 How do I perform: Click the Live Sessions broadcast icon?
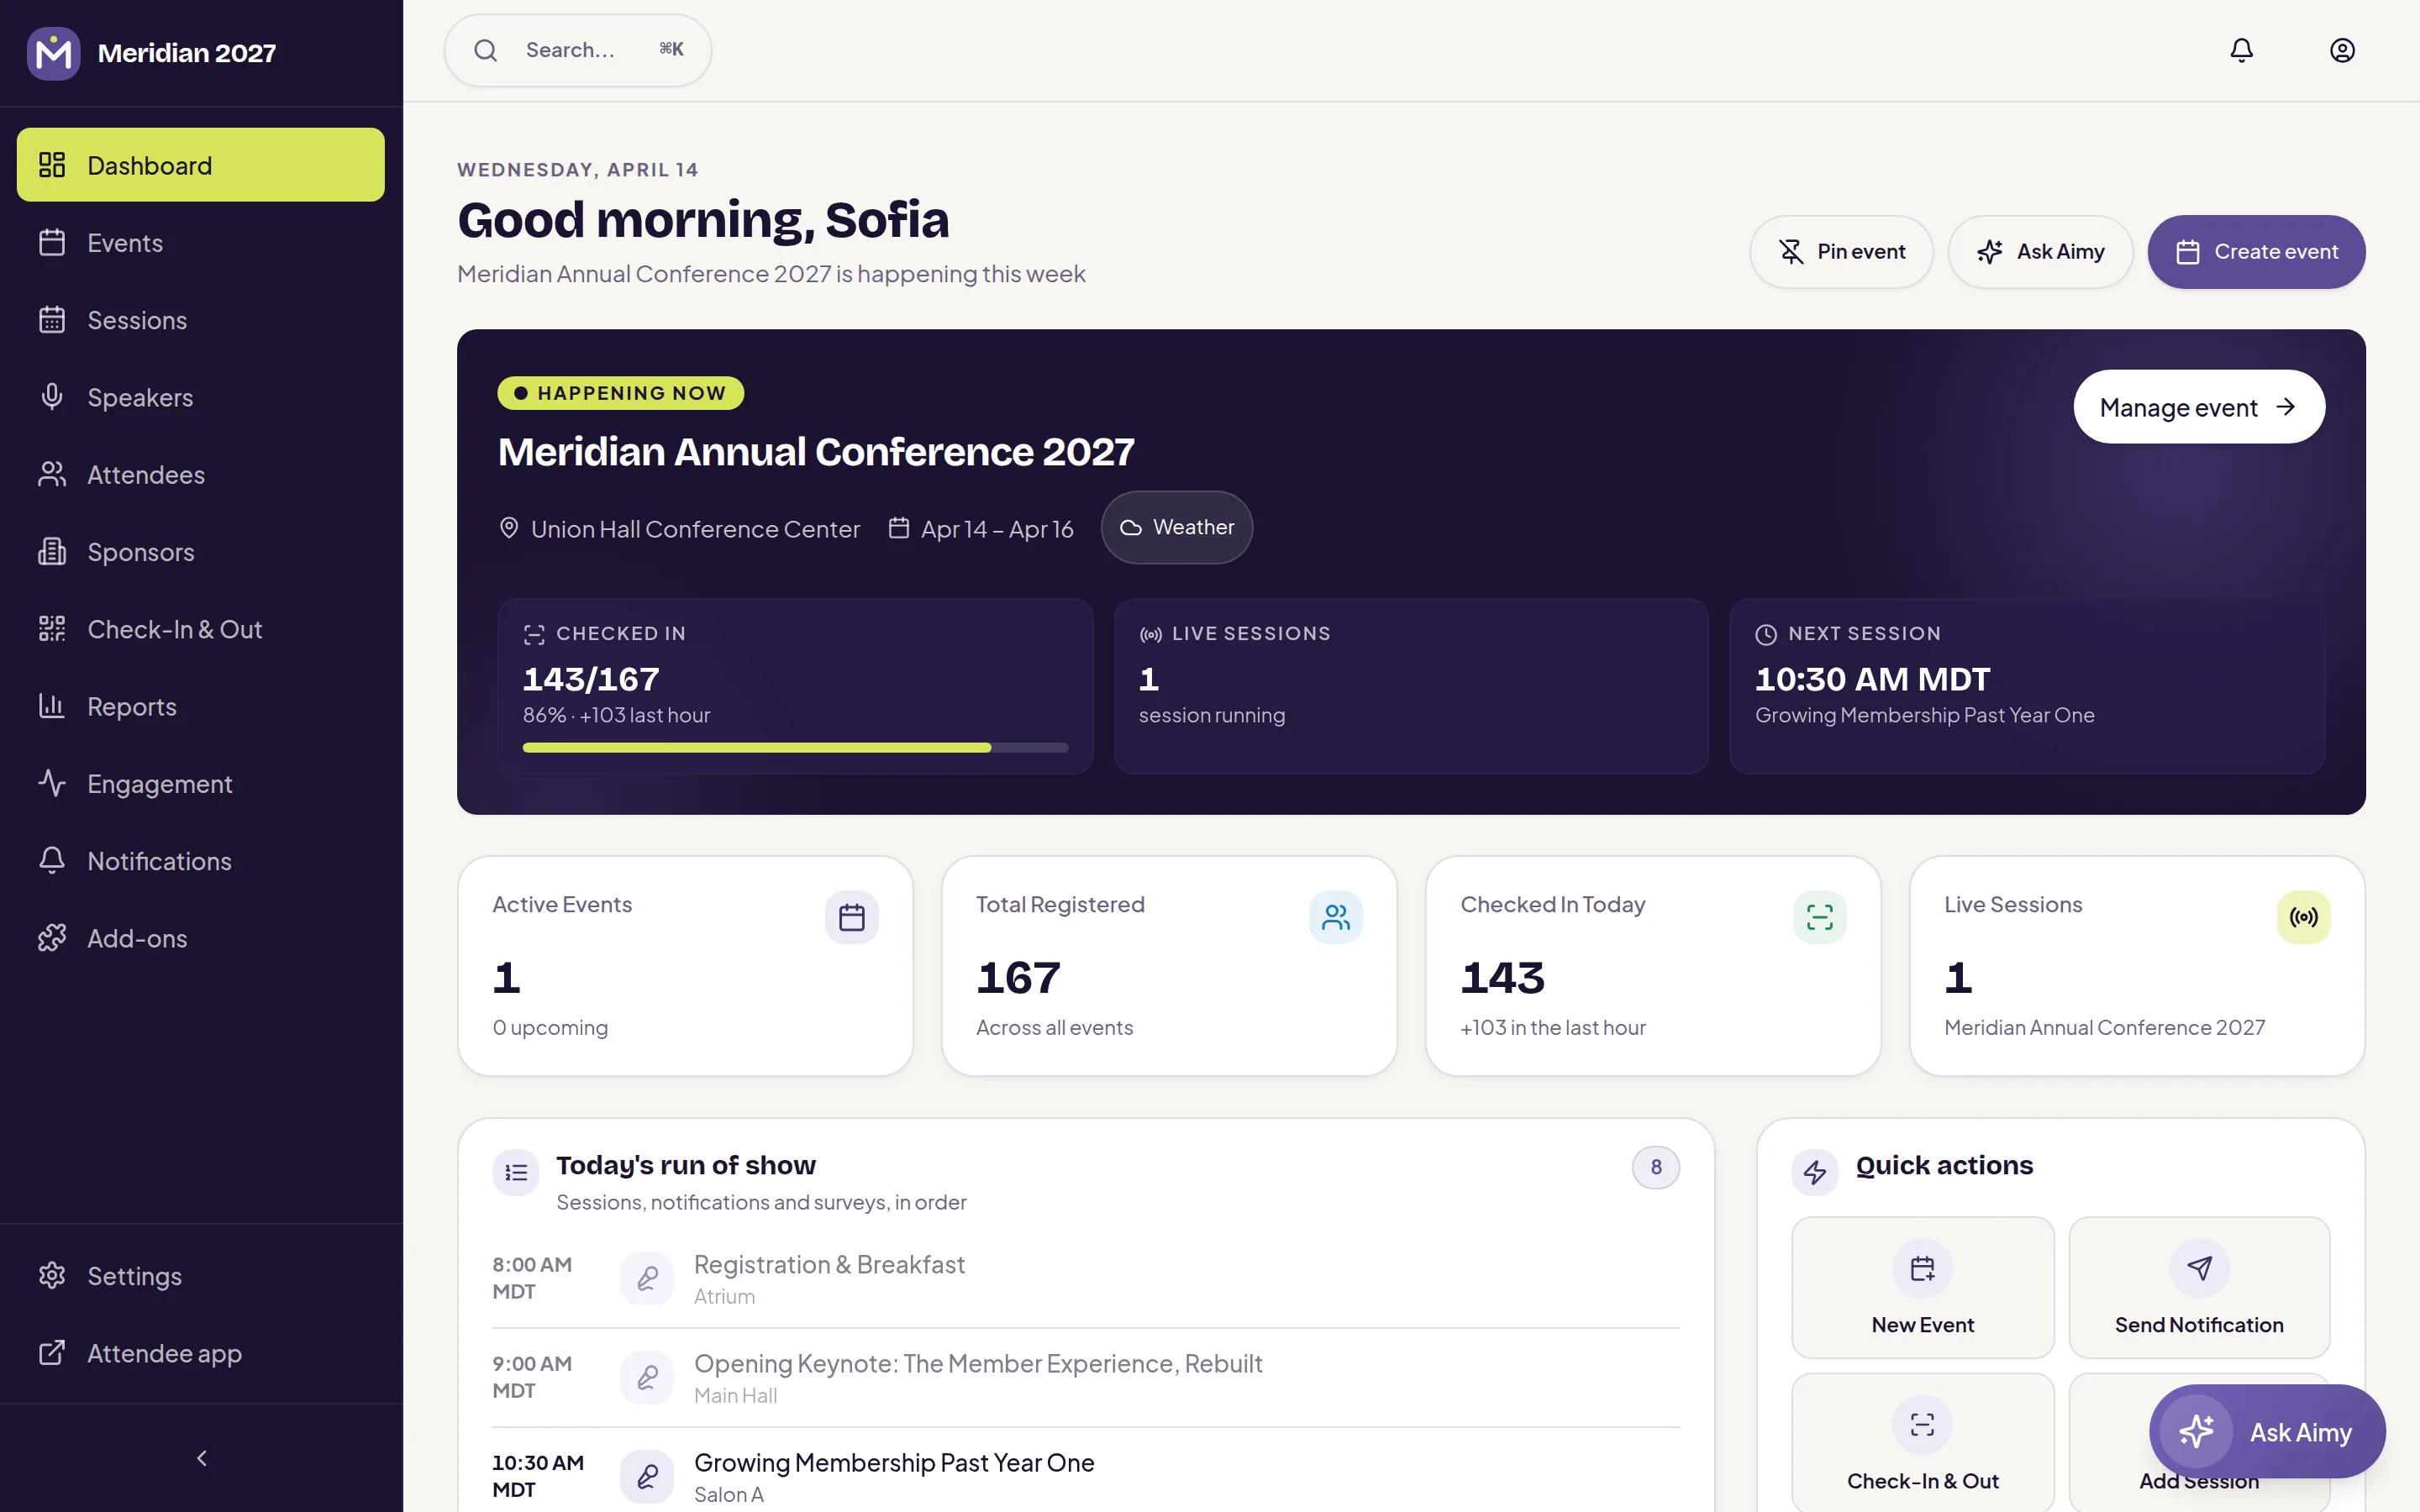[2304, 917]
